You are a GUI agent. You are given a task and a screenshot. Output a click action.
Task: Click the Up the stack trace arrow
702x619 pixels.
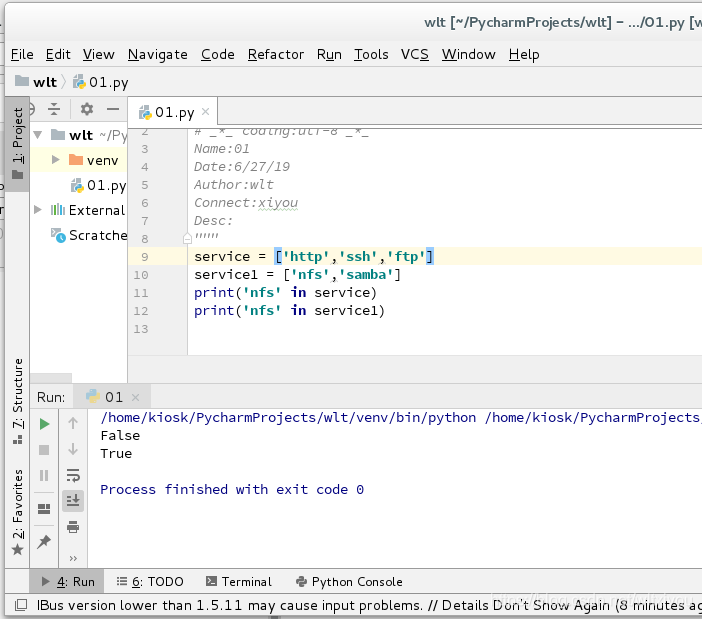[x=73, y=423]
